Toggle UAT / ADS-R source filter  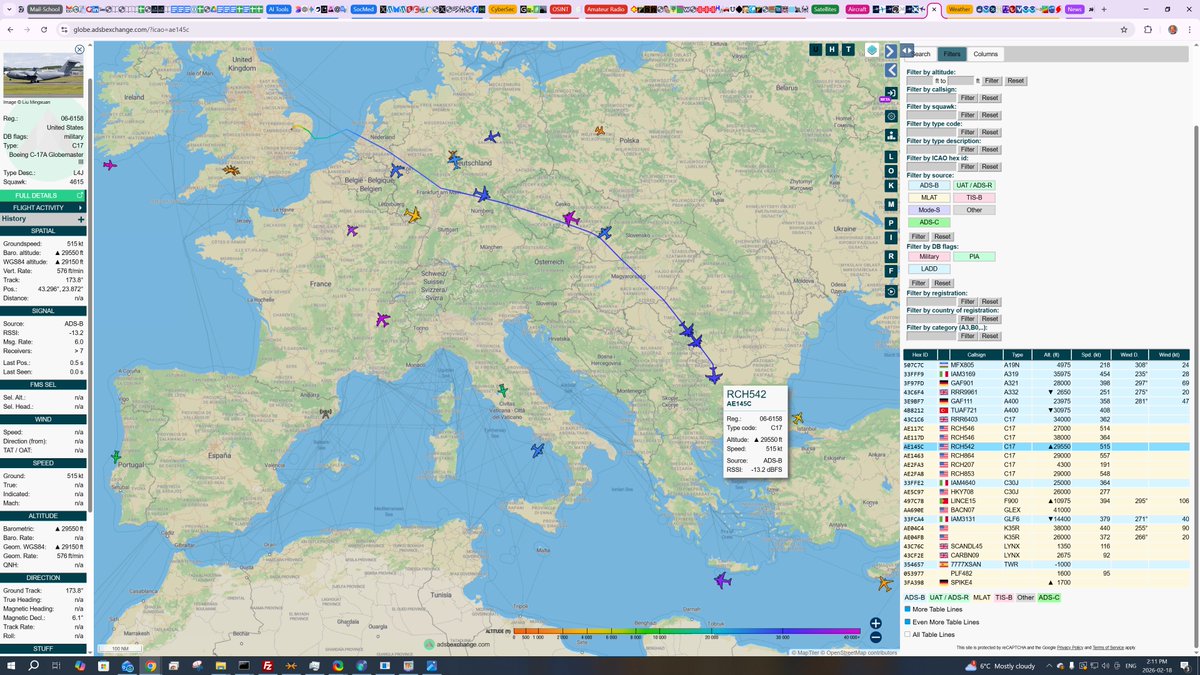pyautogui.click(x=975, y=185)
